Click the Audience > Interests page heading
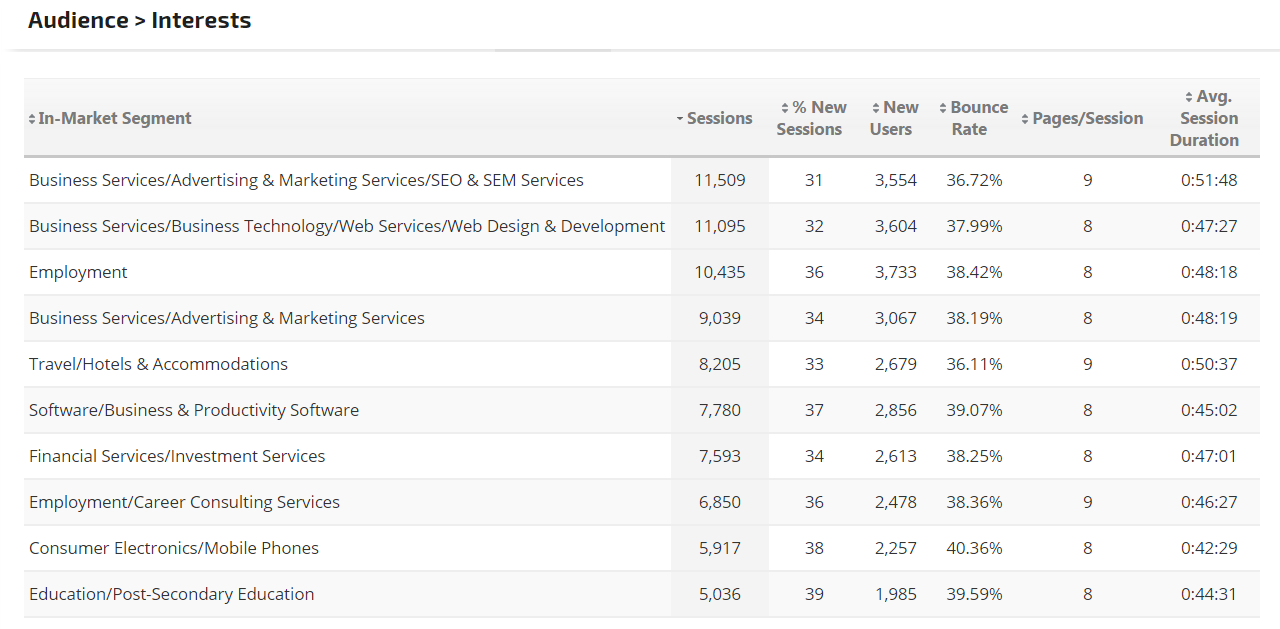Screen dimensions: 1280x629 pyautogui.click(x=139, y=21)
